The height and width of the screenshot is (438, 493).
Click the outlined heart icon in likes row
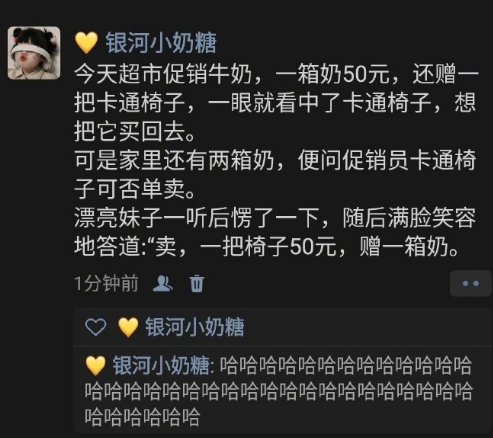point(96,327)
